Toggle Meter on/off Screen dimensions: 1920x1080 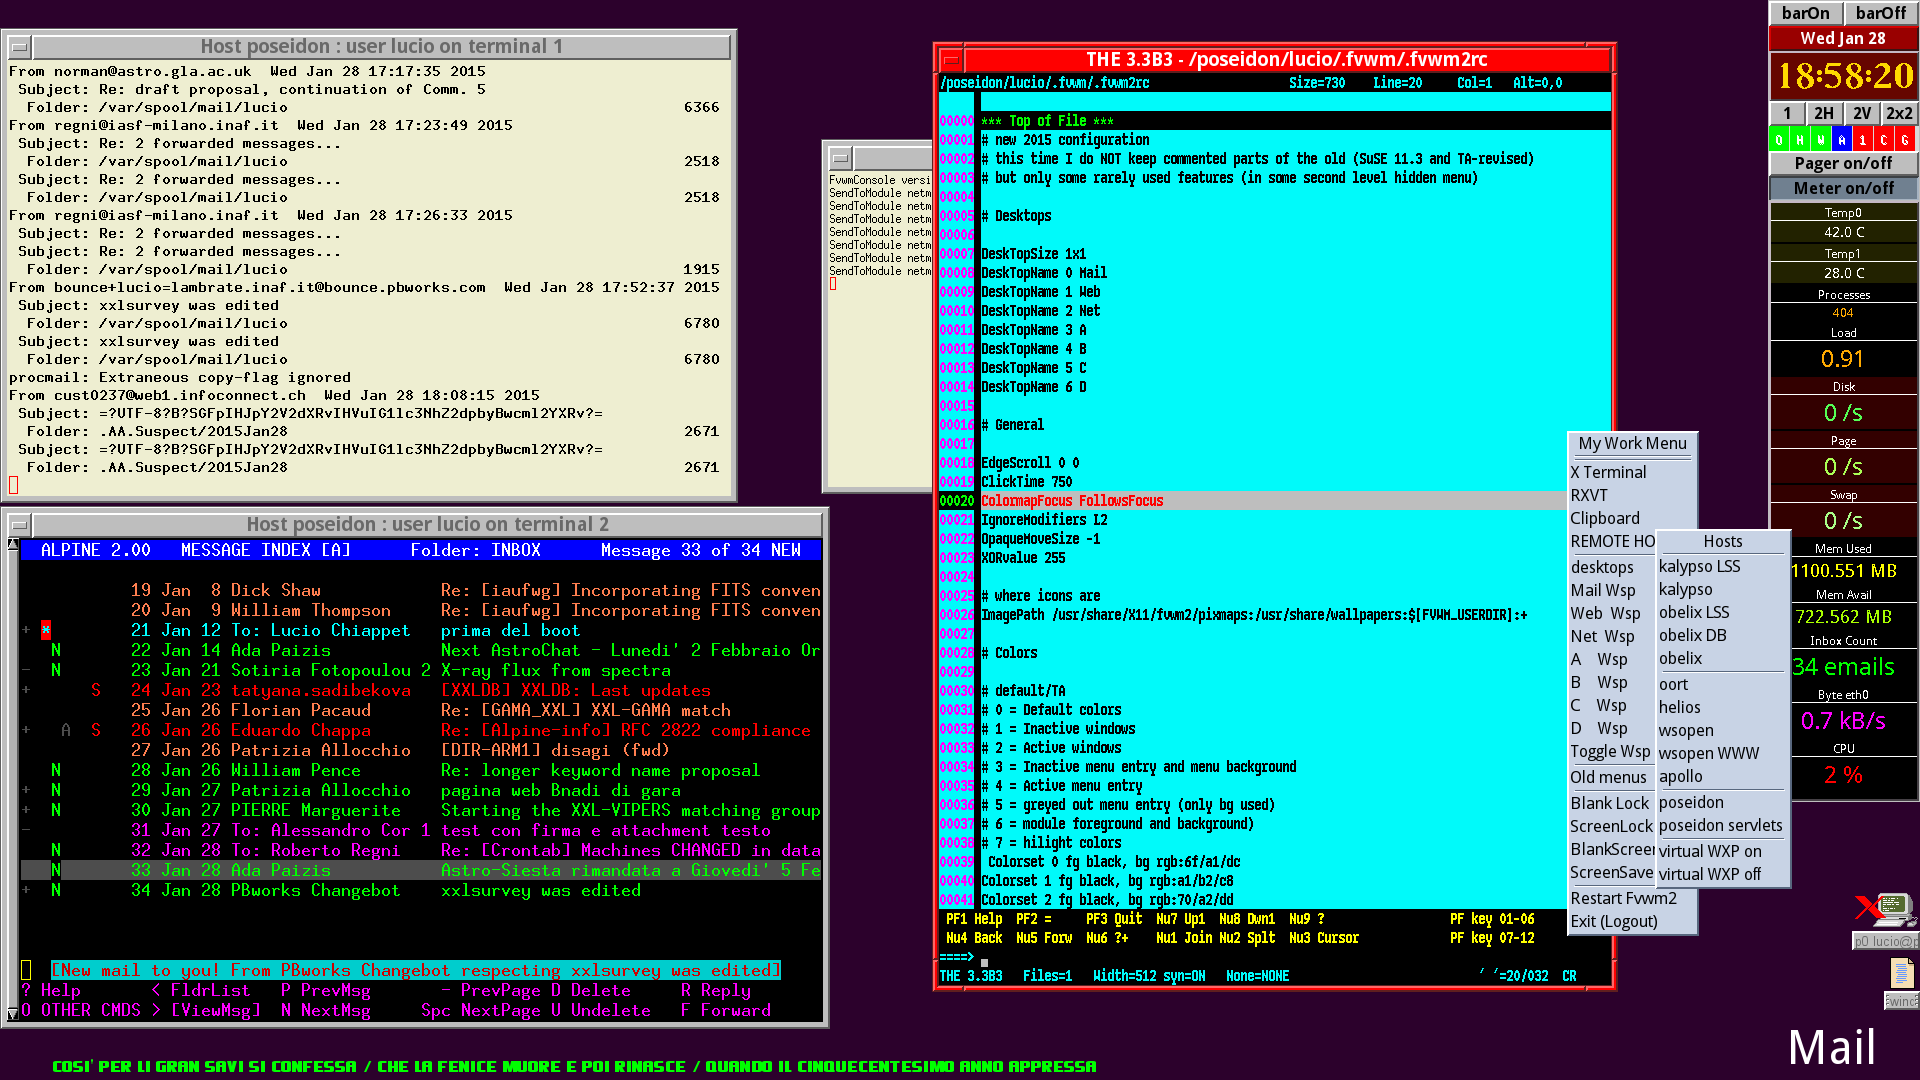(x=1843, y=188)
